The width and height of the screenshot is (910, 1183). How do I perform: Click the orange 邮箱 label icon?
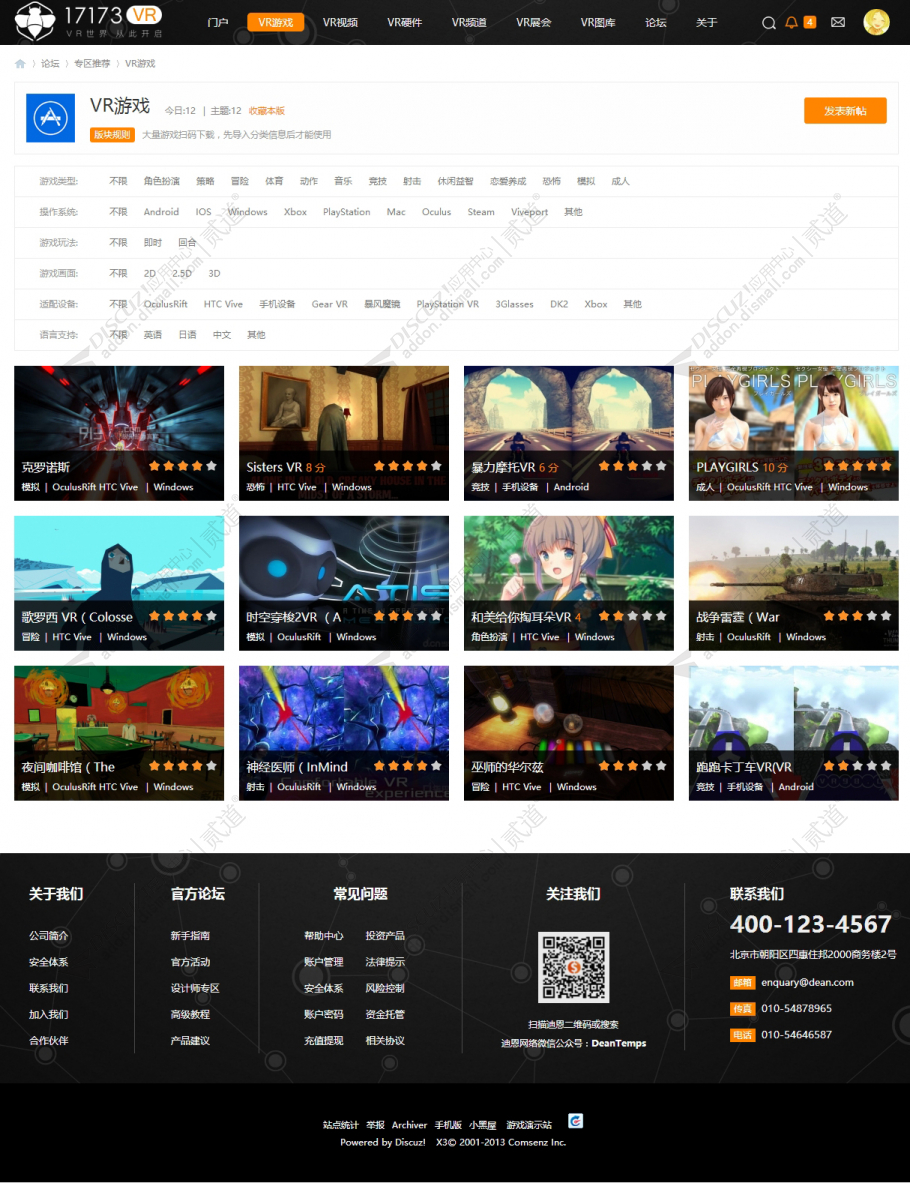(x=742, y=982)
